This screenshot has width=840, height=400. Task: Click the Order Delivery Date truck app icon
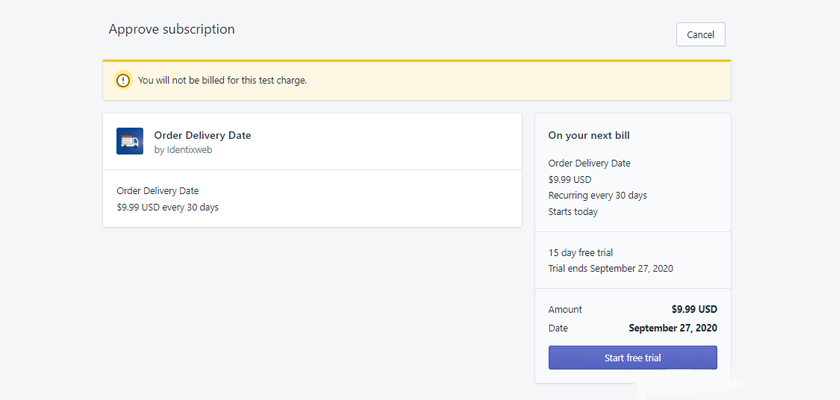point(130,141)
